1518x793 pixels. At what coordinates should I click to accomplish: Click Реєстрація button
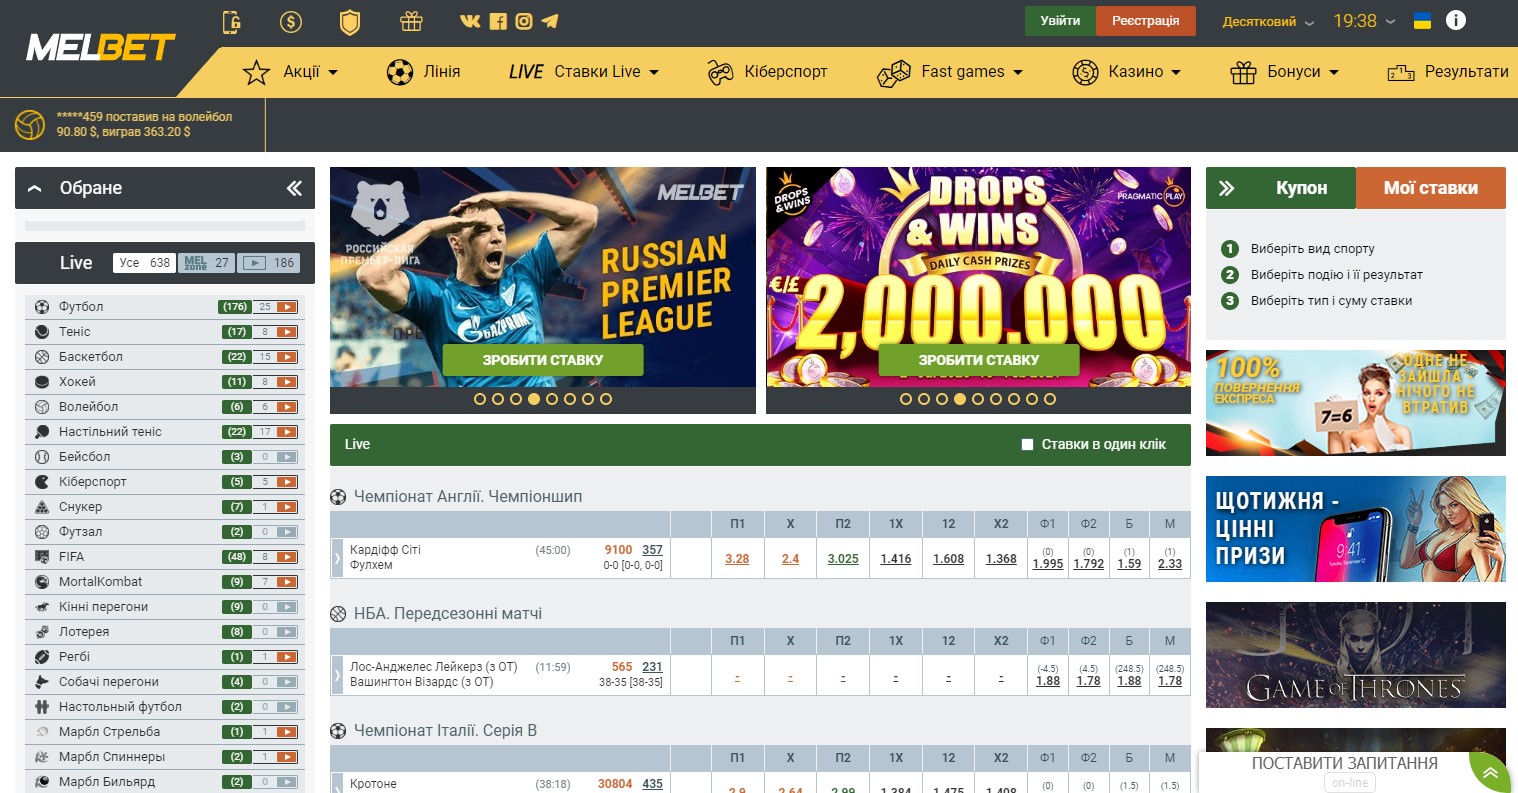coord(1146,21)
